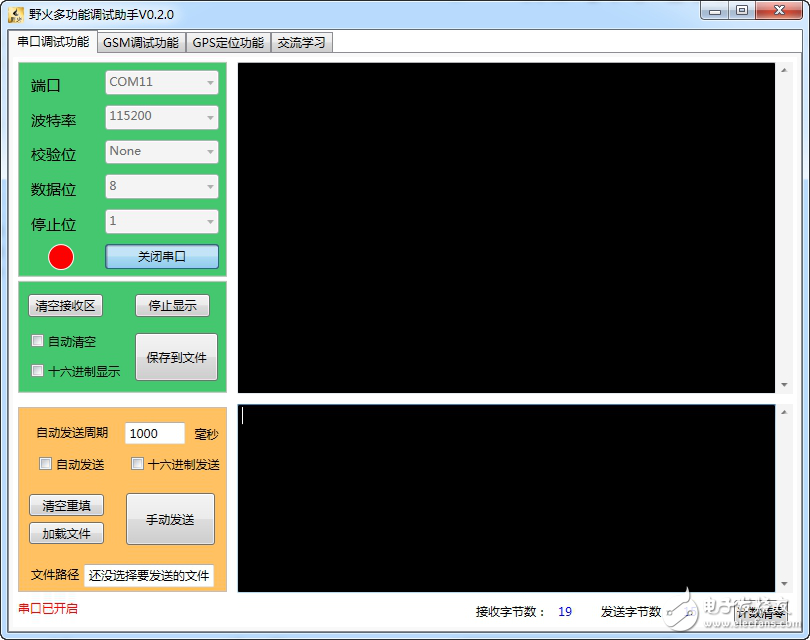Open the 交流学习 tab
Screen dimensions: 810x640
click(x=302, y=42)
